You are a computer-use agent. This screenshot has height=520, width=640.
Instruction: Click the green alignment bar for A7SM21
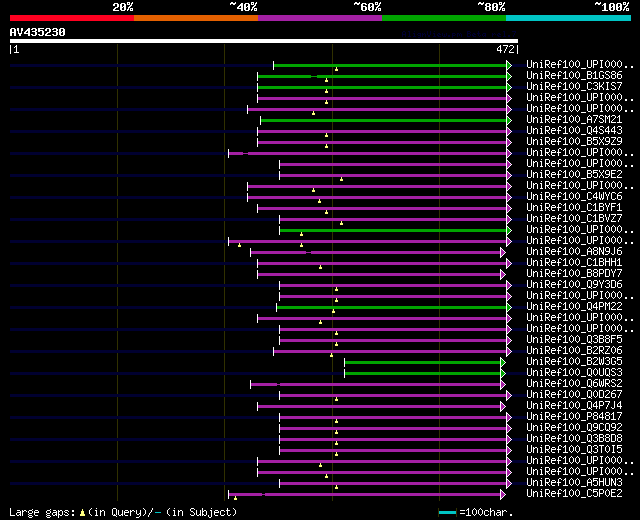coord(384,120)
